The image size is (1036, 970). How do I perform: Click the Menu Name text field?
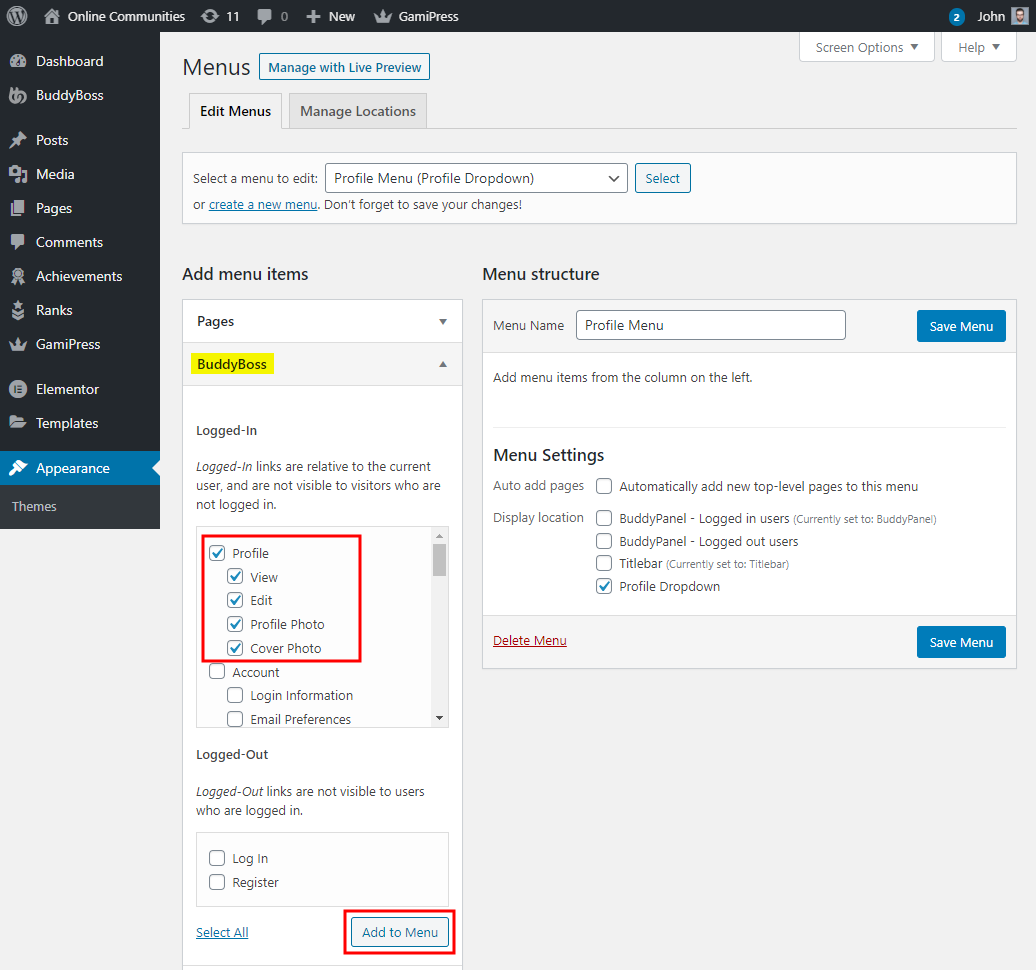click(710, 325)
